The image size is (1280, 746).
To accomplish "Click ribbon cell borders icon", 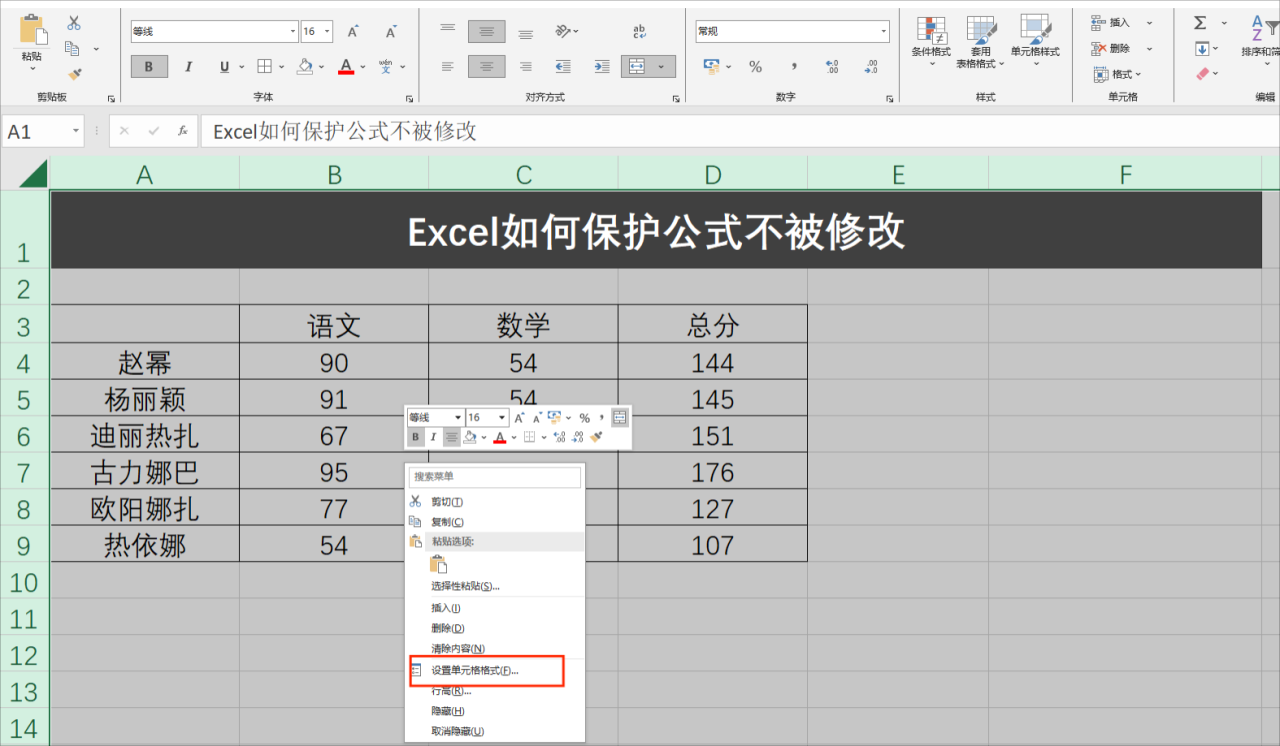I will click(264, 67).
